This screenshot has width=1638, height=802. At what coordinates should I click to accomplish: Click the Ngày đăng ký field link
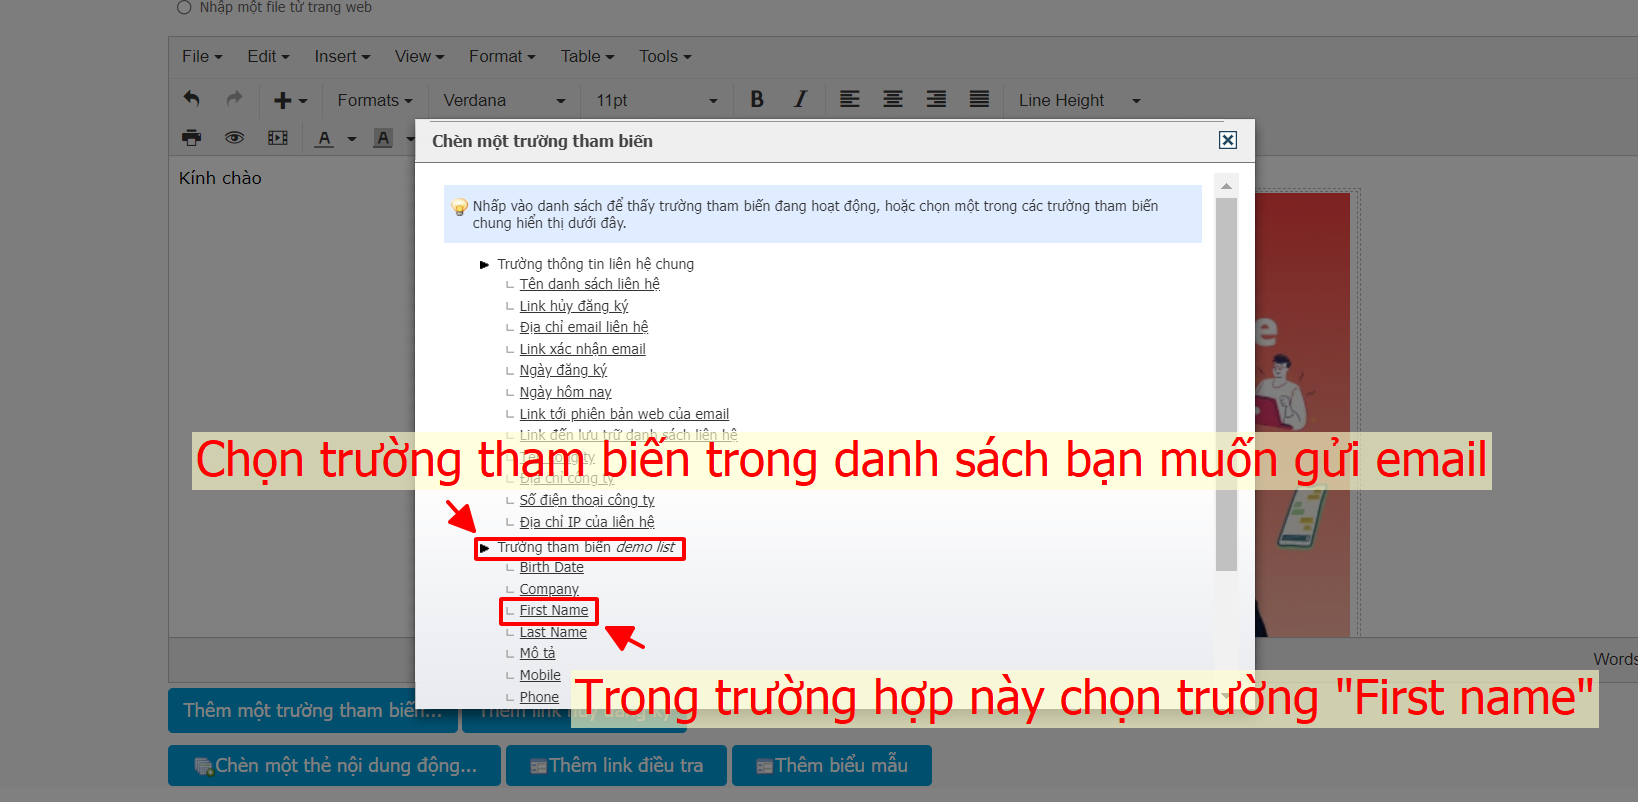(563, 370)
